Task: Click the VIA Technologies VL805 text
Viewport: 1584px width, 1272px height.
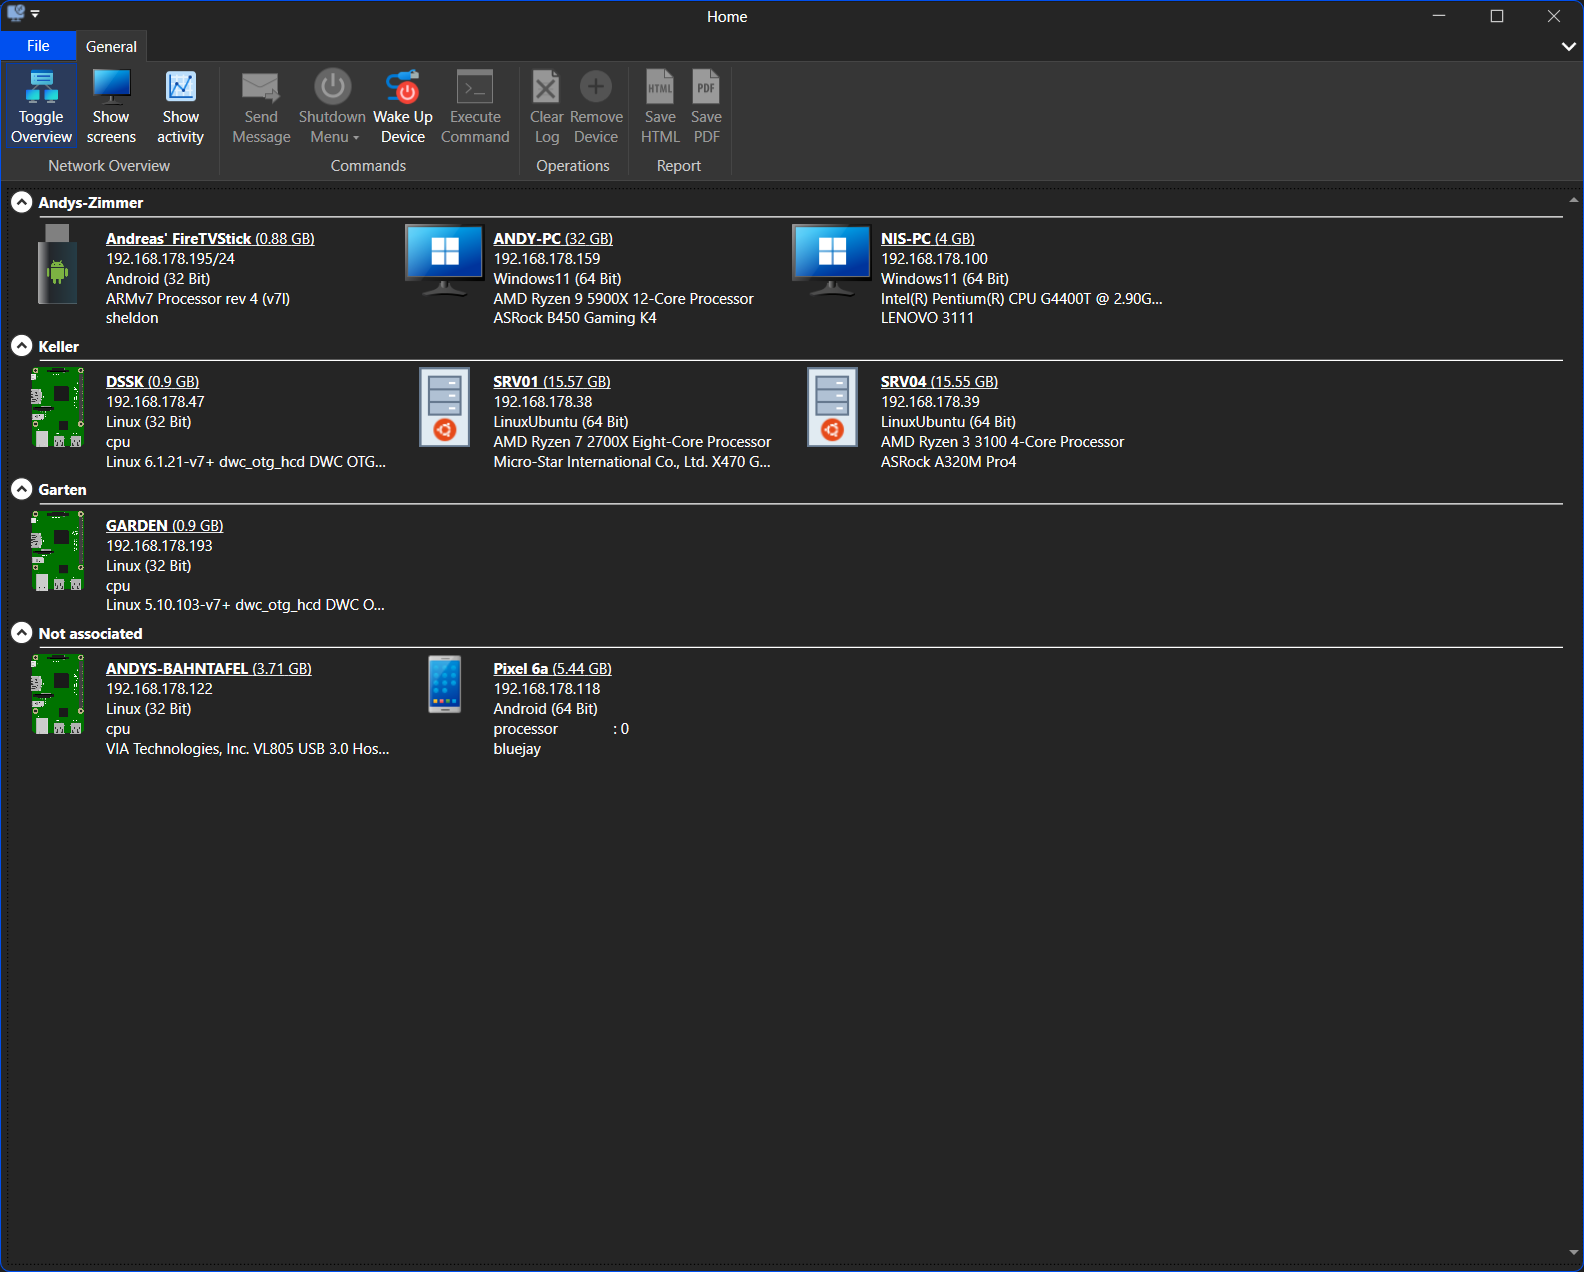Action: (x=248, y=749)
